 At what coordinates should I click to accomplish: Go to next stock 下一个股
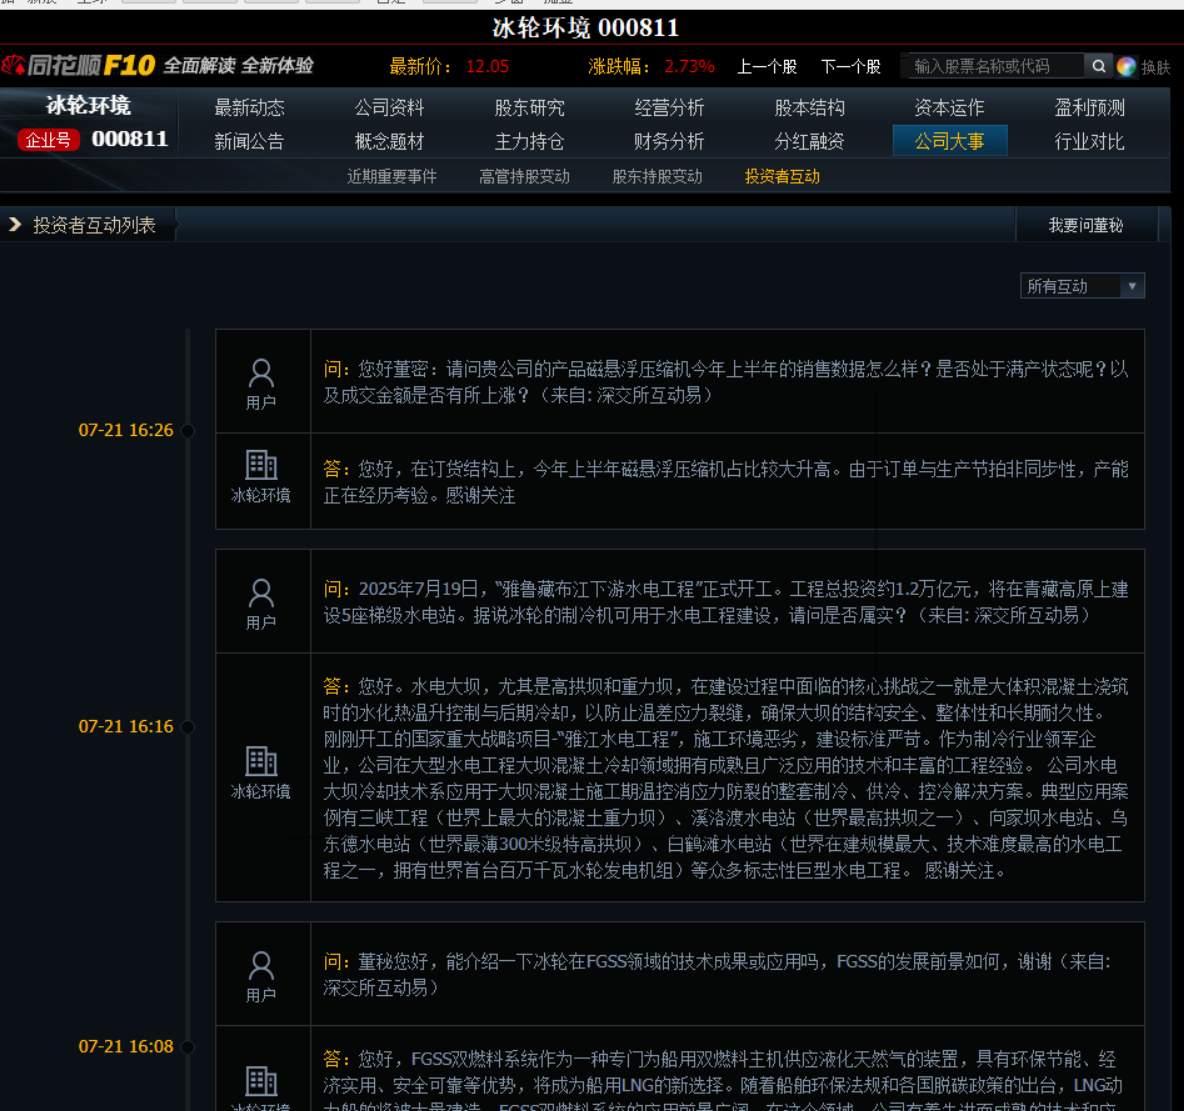click(x=851, y=66)
